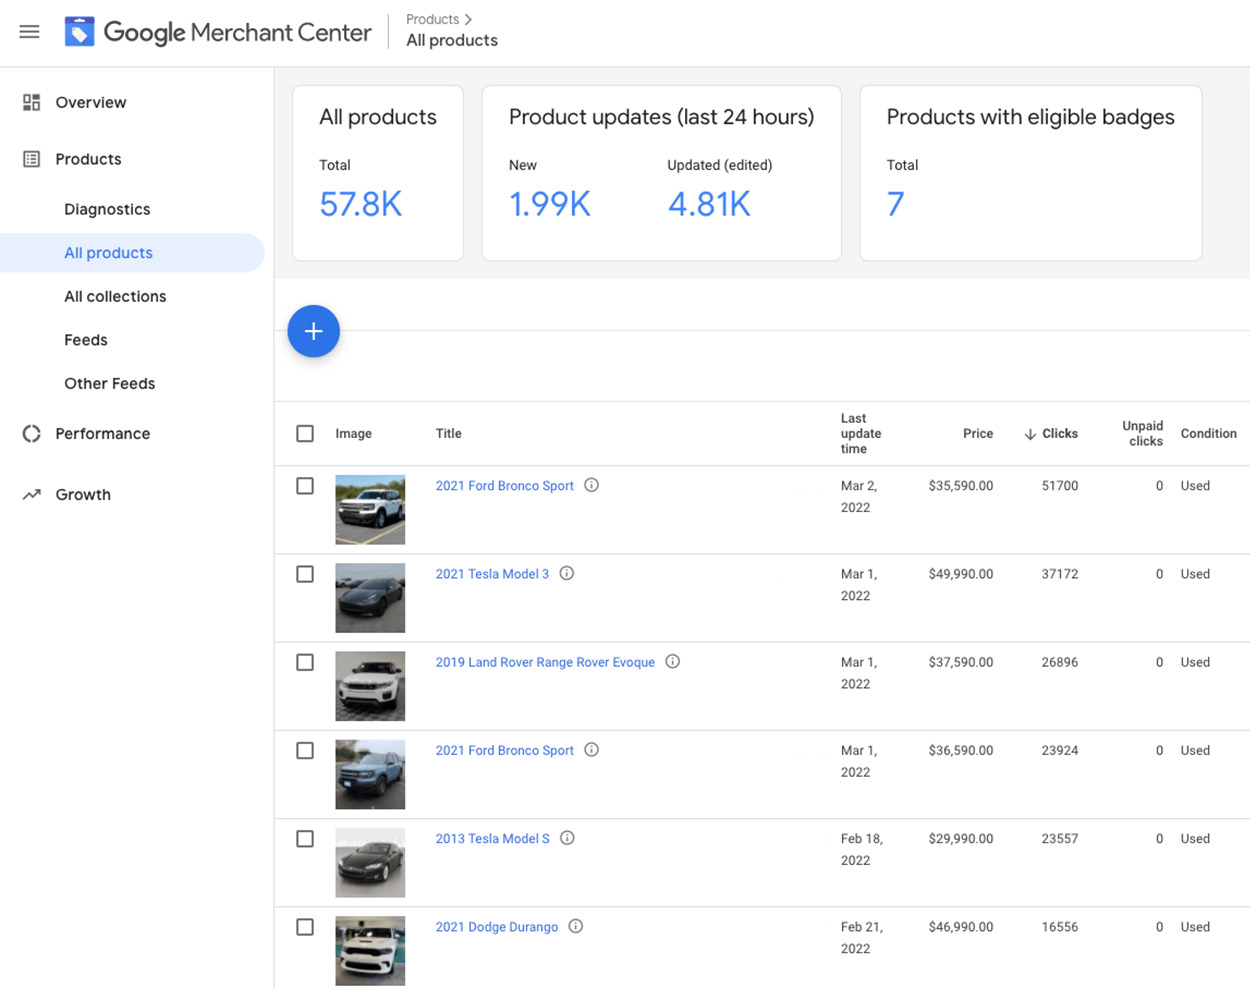Click the Google Merchant Center logo icon

click(x=80, y=32)
